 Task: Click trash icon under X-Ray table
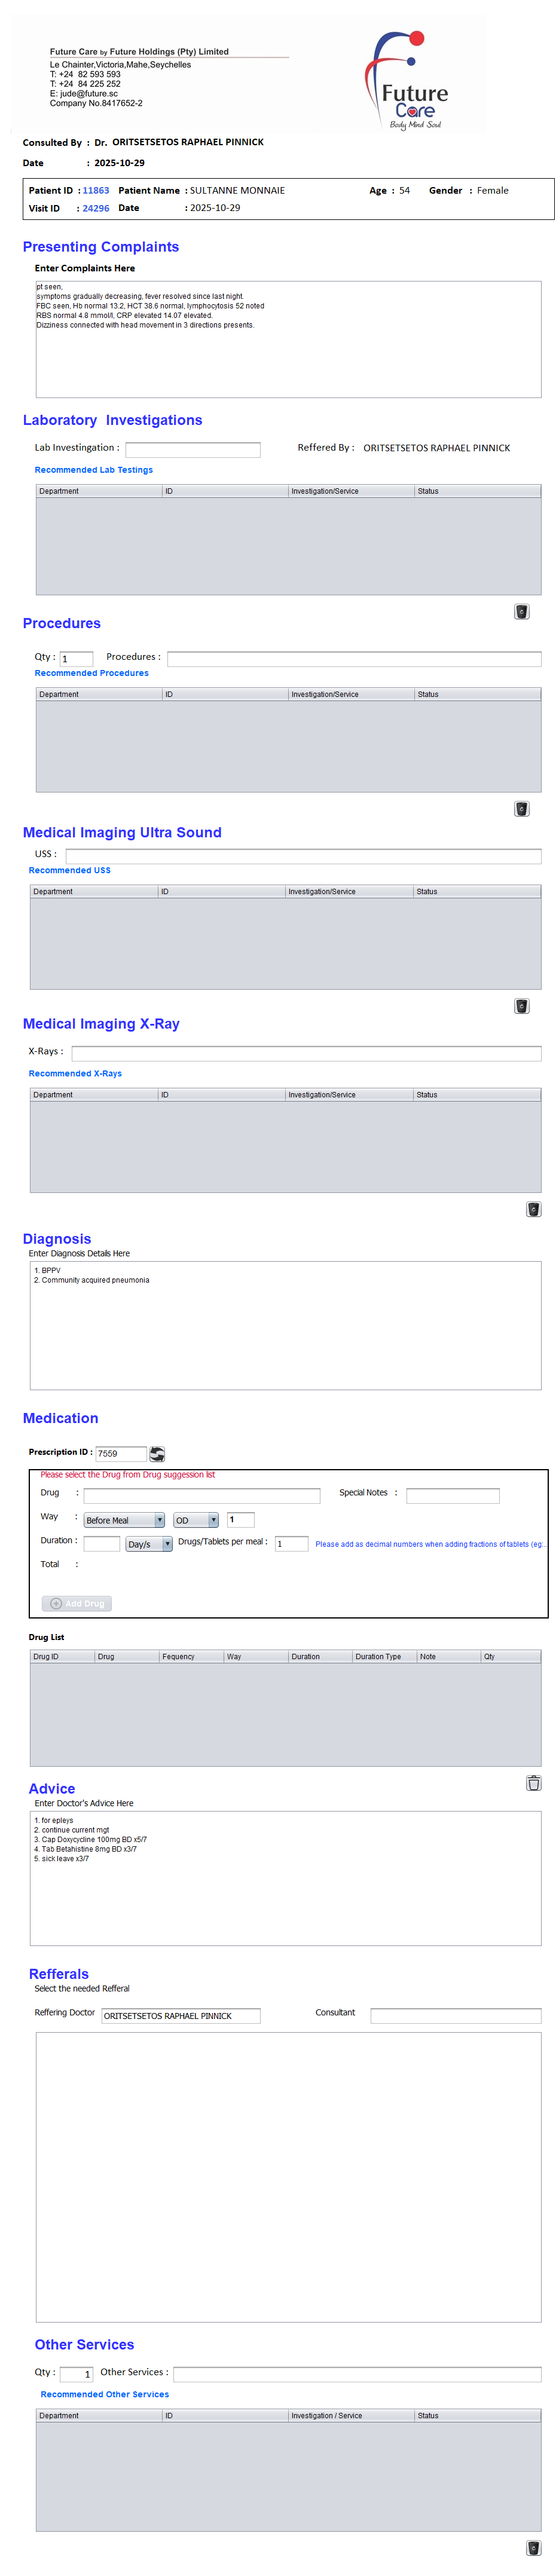click(533, 1209)
